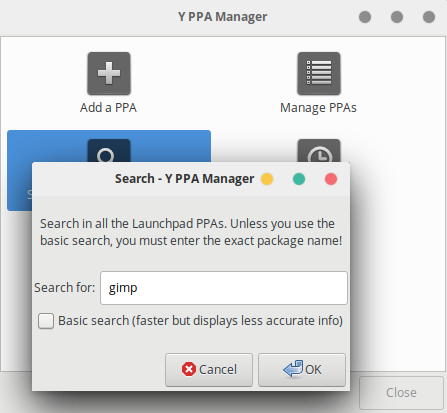Click the blue return arrow icon on OK

pos(293,369)
